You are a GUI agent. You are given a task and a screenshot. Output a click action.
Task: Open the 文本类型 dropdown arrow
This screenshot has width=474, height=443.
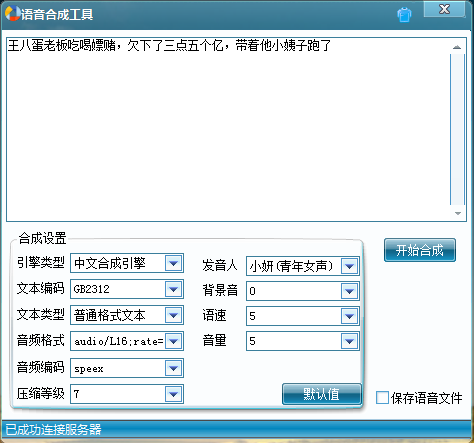click(x=173, y=315)
